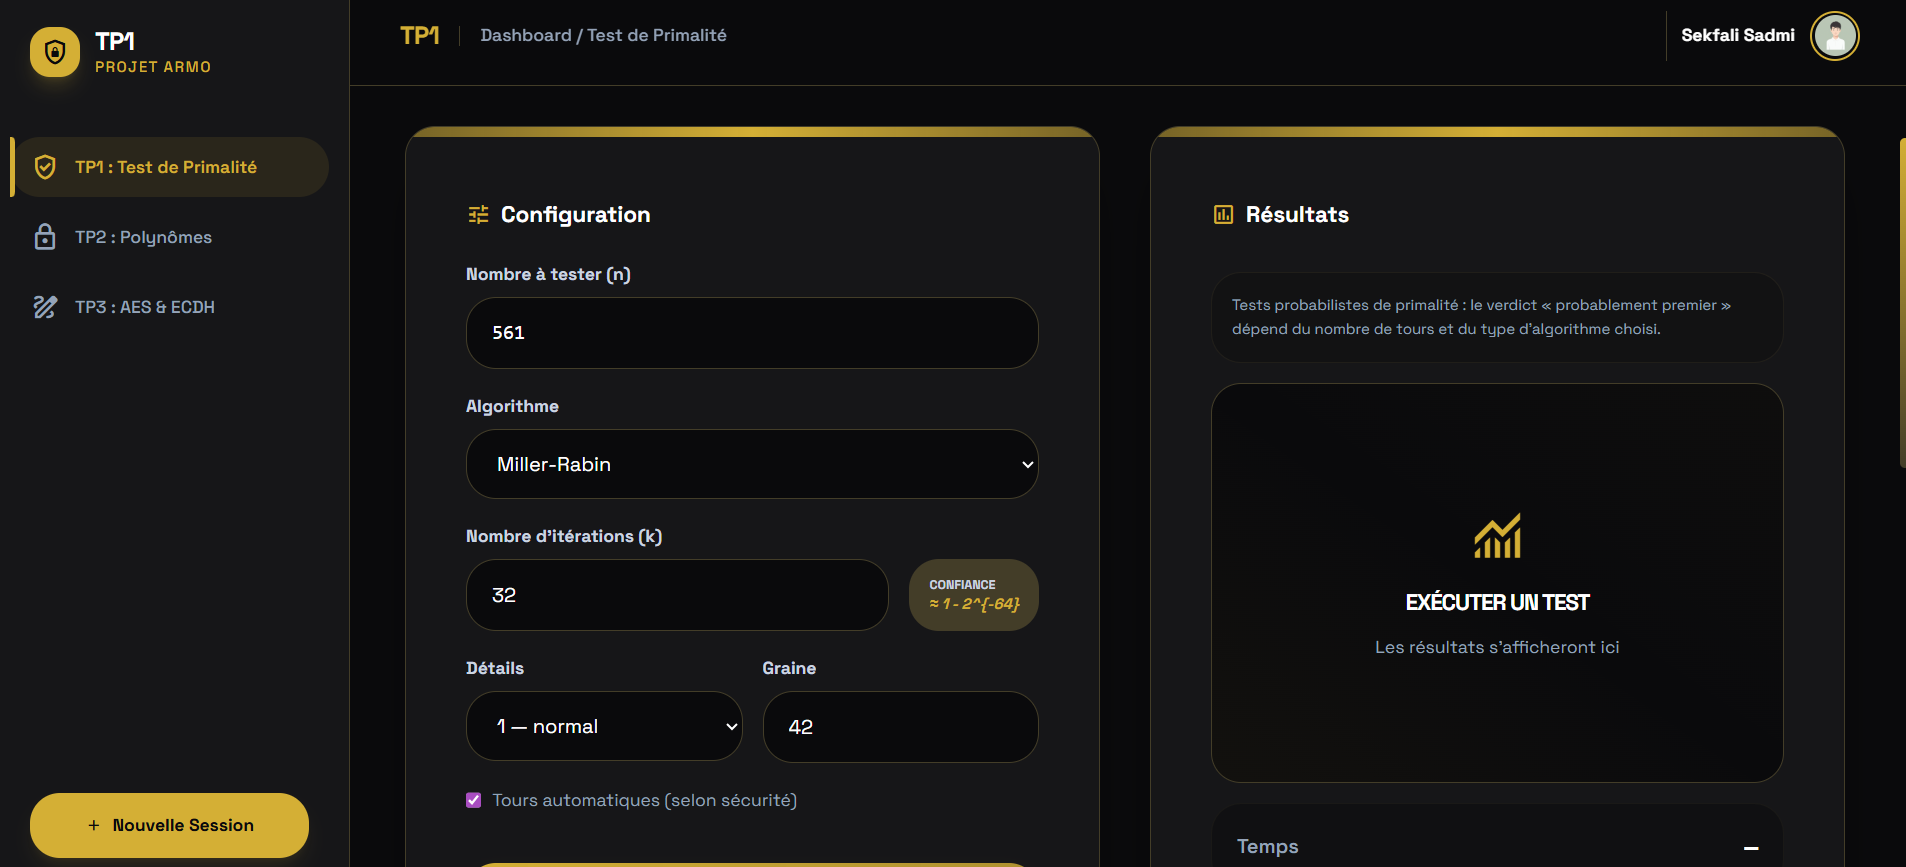
Task: Click the TP1 shield logo icon
Action: (x=55, y=52)
